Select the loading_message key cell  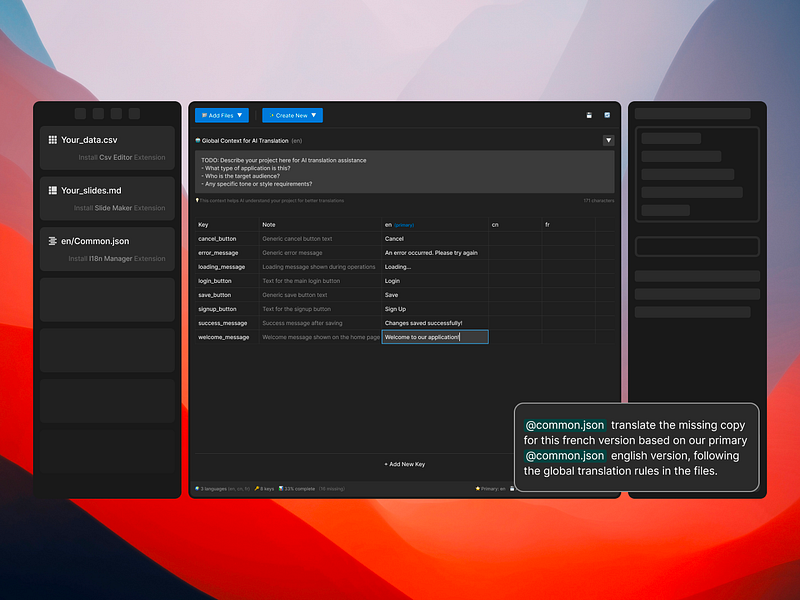227,267
